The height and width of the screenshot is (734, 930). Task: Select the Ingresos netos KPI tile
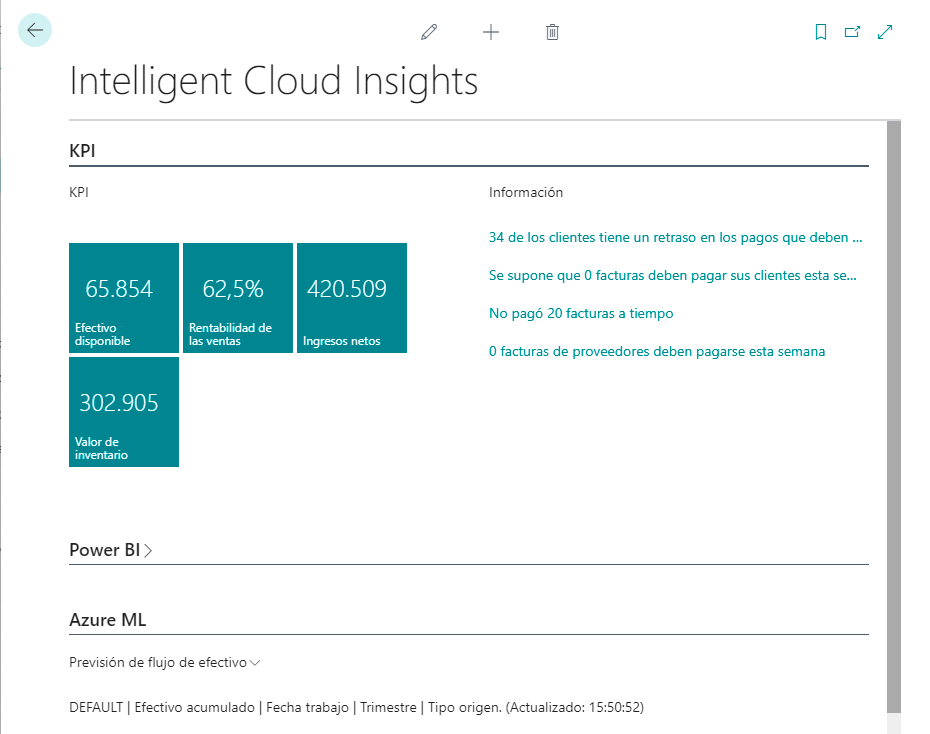click(x=352, y=298)
